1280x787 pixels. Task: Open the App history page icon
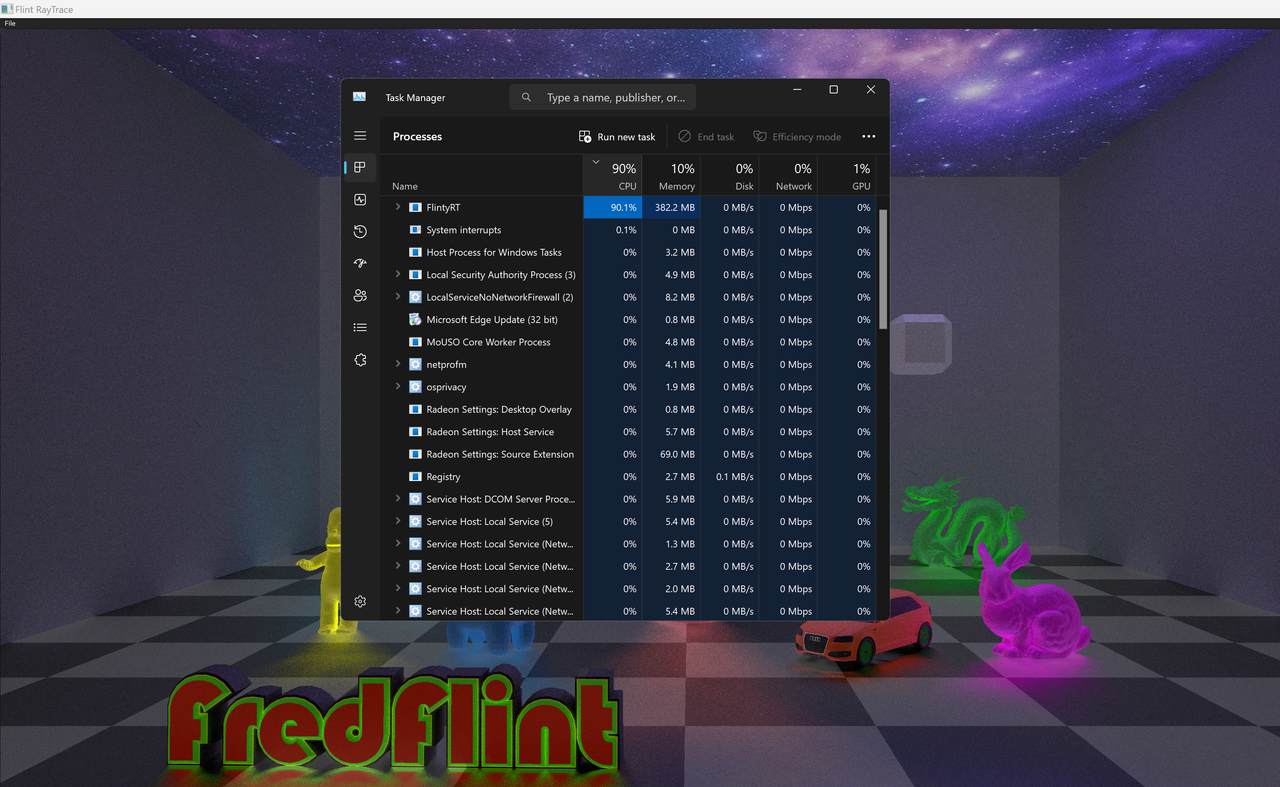point(360,232)
